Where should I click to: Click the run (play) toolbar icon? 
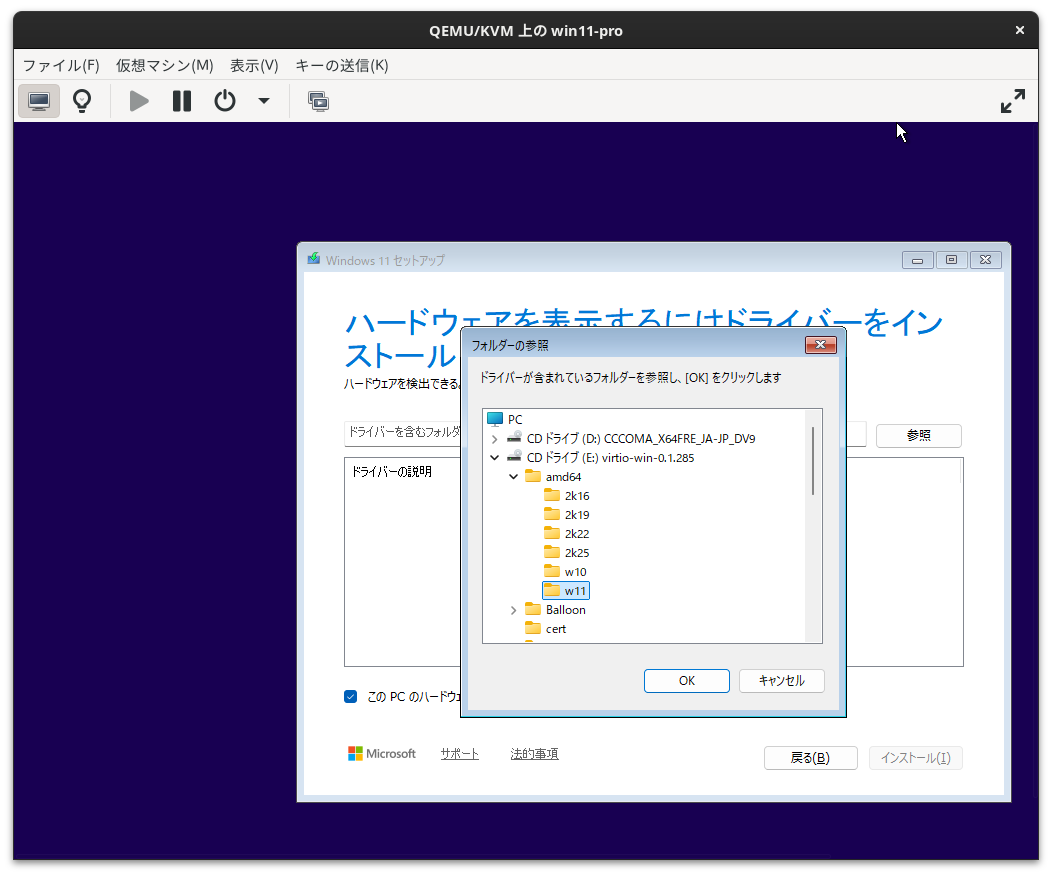coord(138,101)
